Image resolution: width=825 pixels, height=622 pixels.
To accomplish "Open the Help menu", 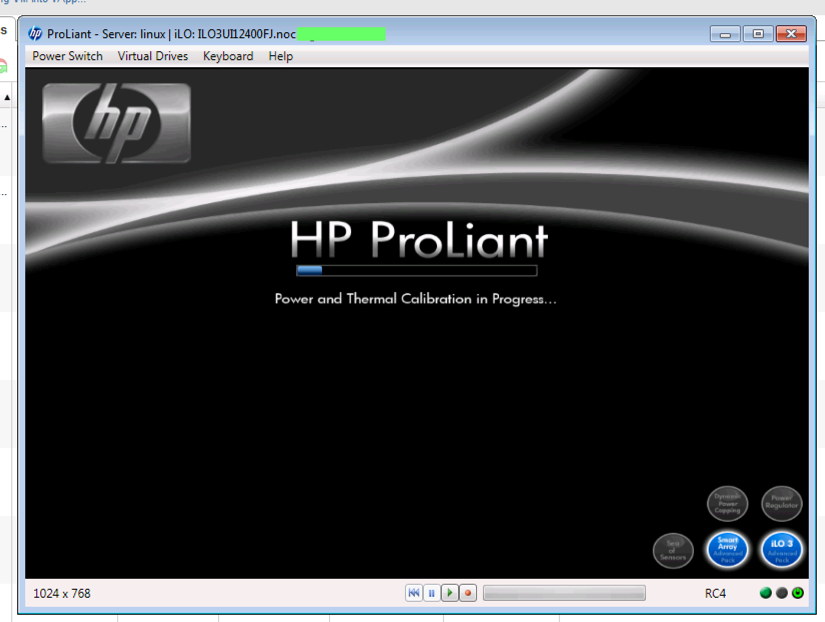I will 280,56.
